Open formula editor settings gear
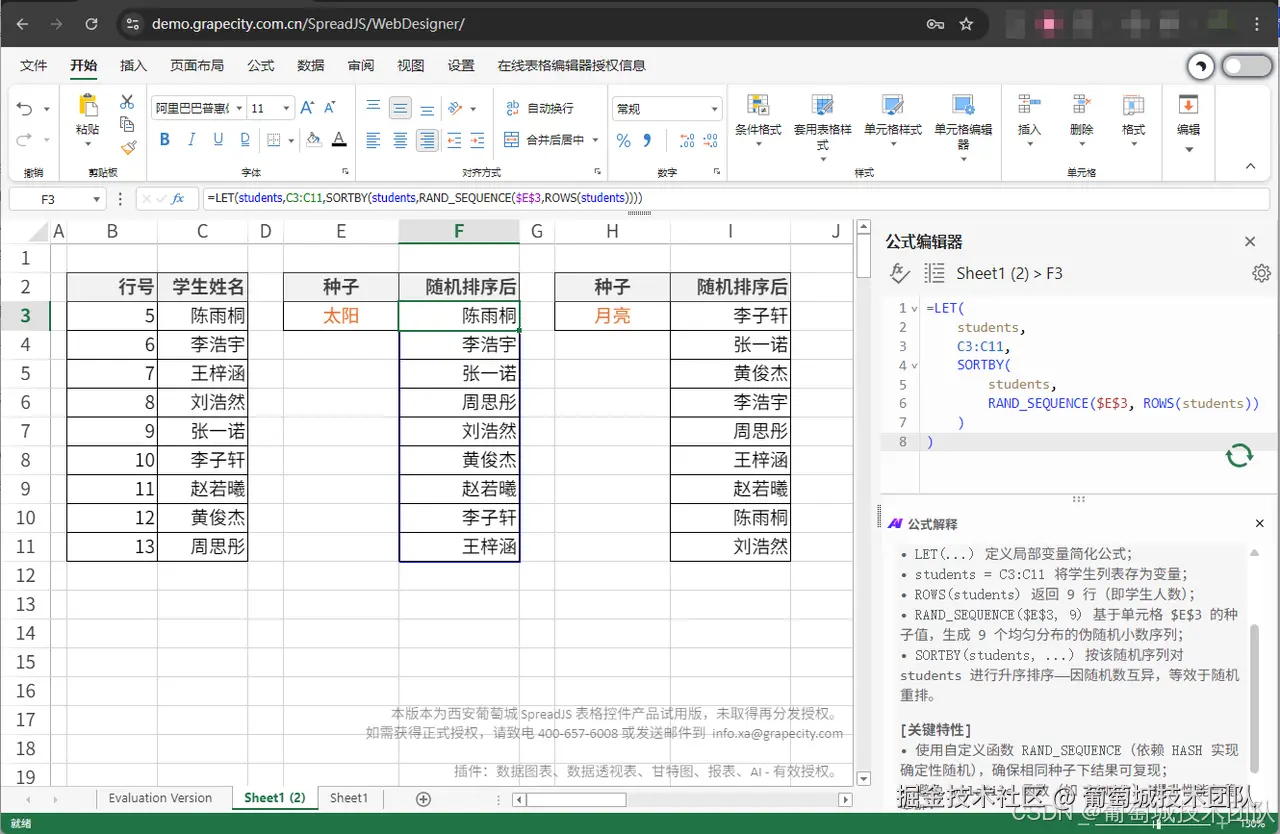Image resolution: width=1280 pixels, height=834 pixels. [1261, 273]
